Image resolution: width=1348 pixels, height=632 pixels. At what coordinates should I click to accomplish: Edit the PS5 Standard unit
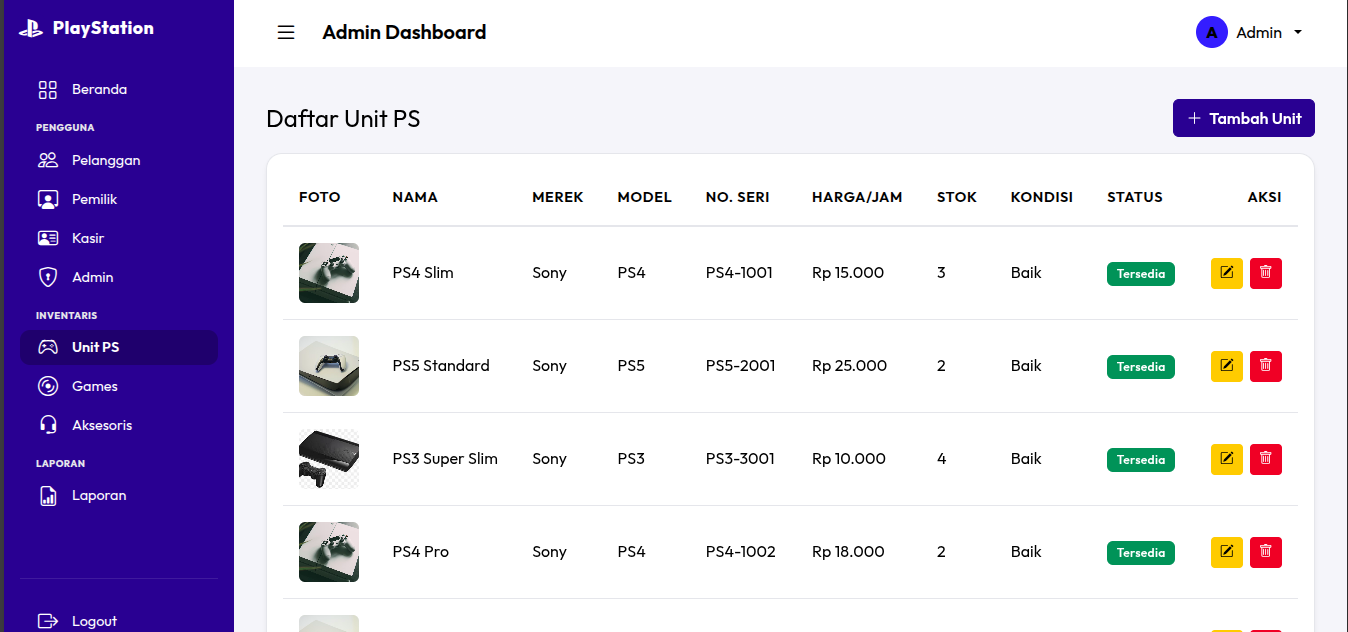click(x=1227, y=366)
